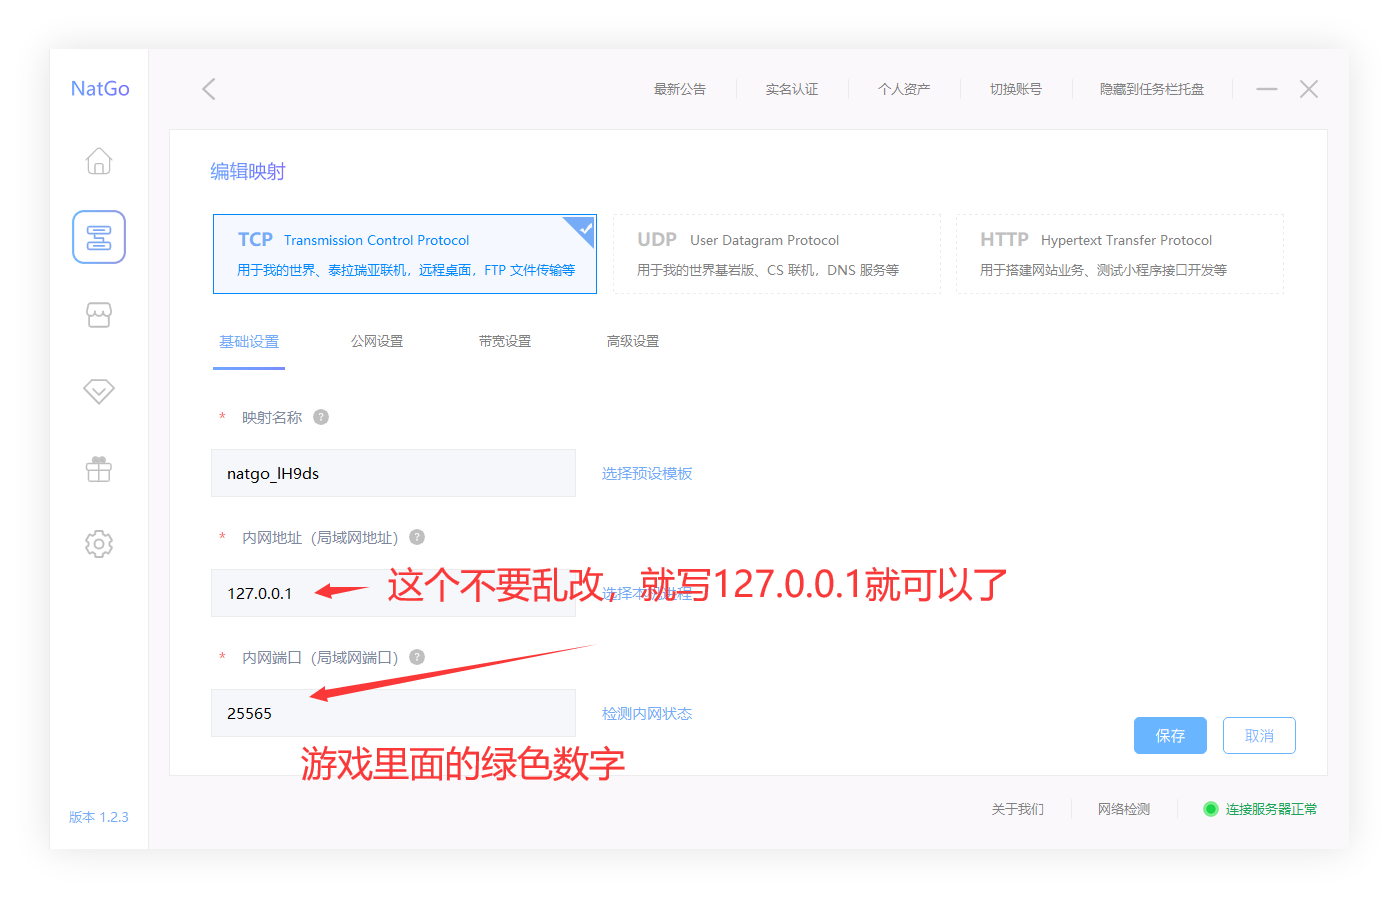Open 关于我们 in footer

(1018, 809)
